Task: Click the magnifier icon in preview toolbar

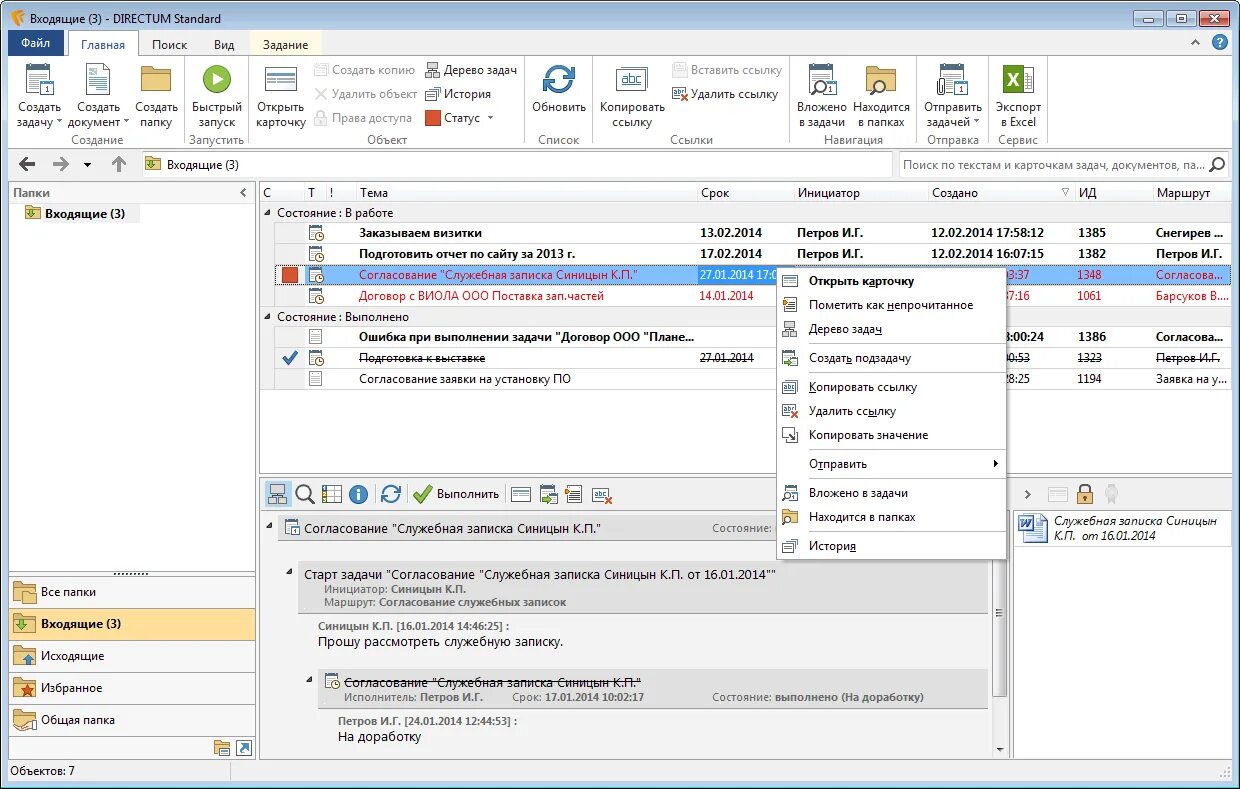Action: (x=305, y=494)
